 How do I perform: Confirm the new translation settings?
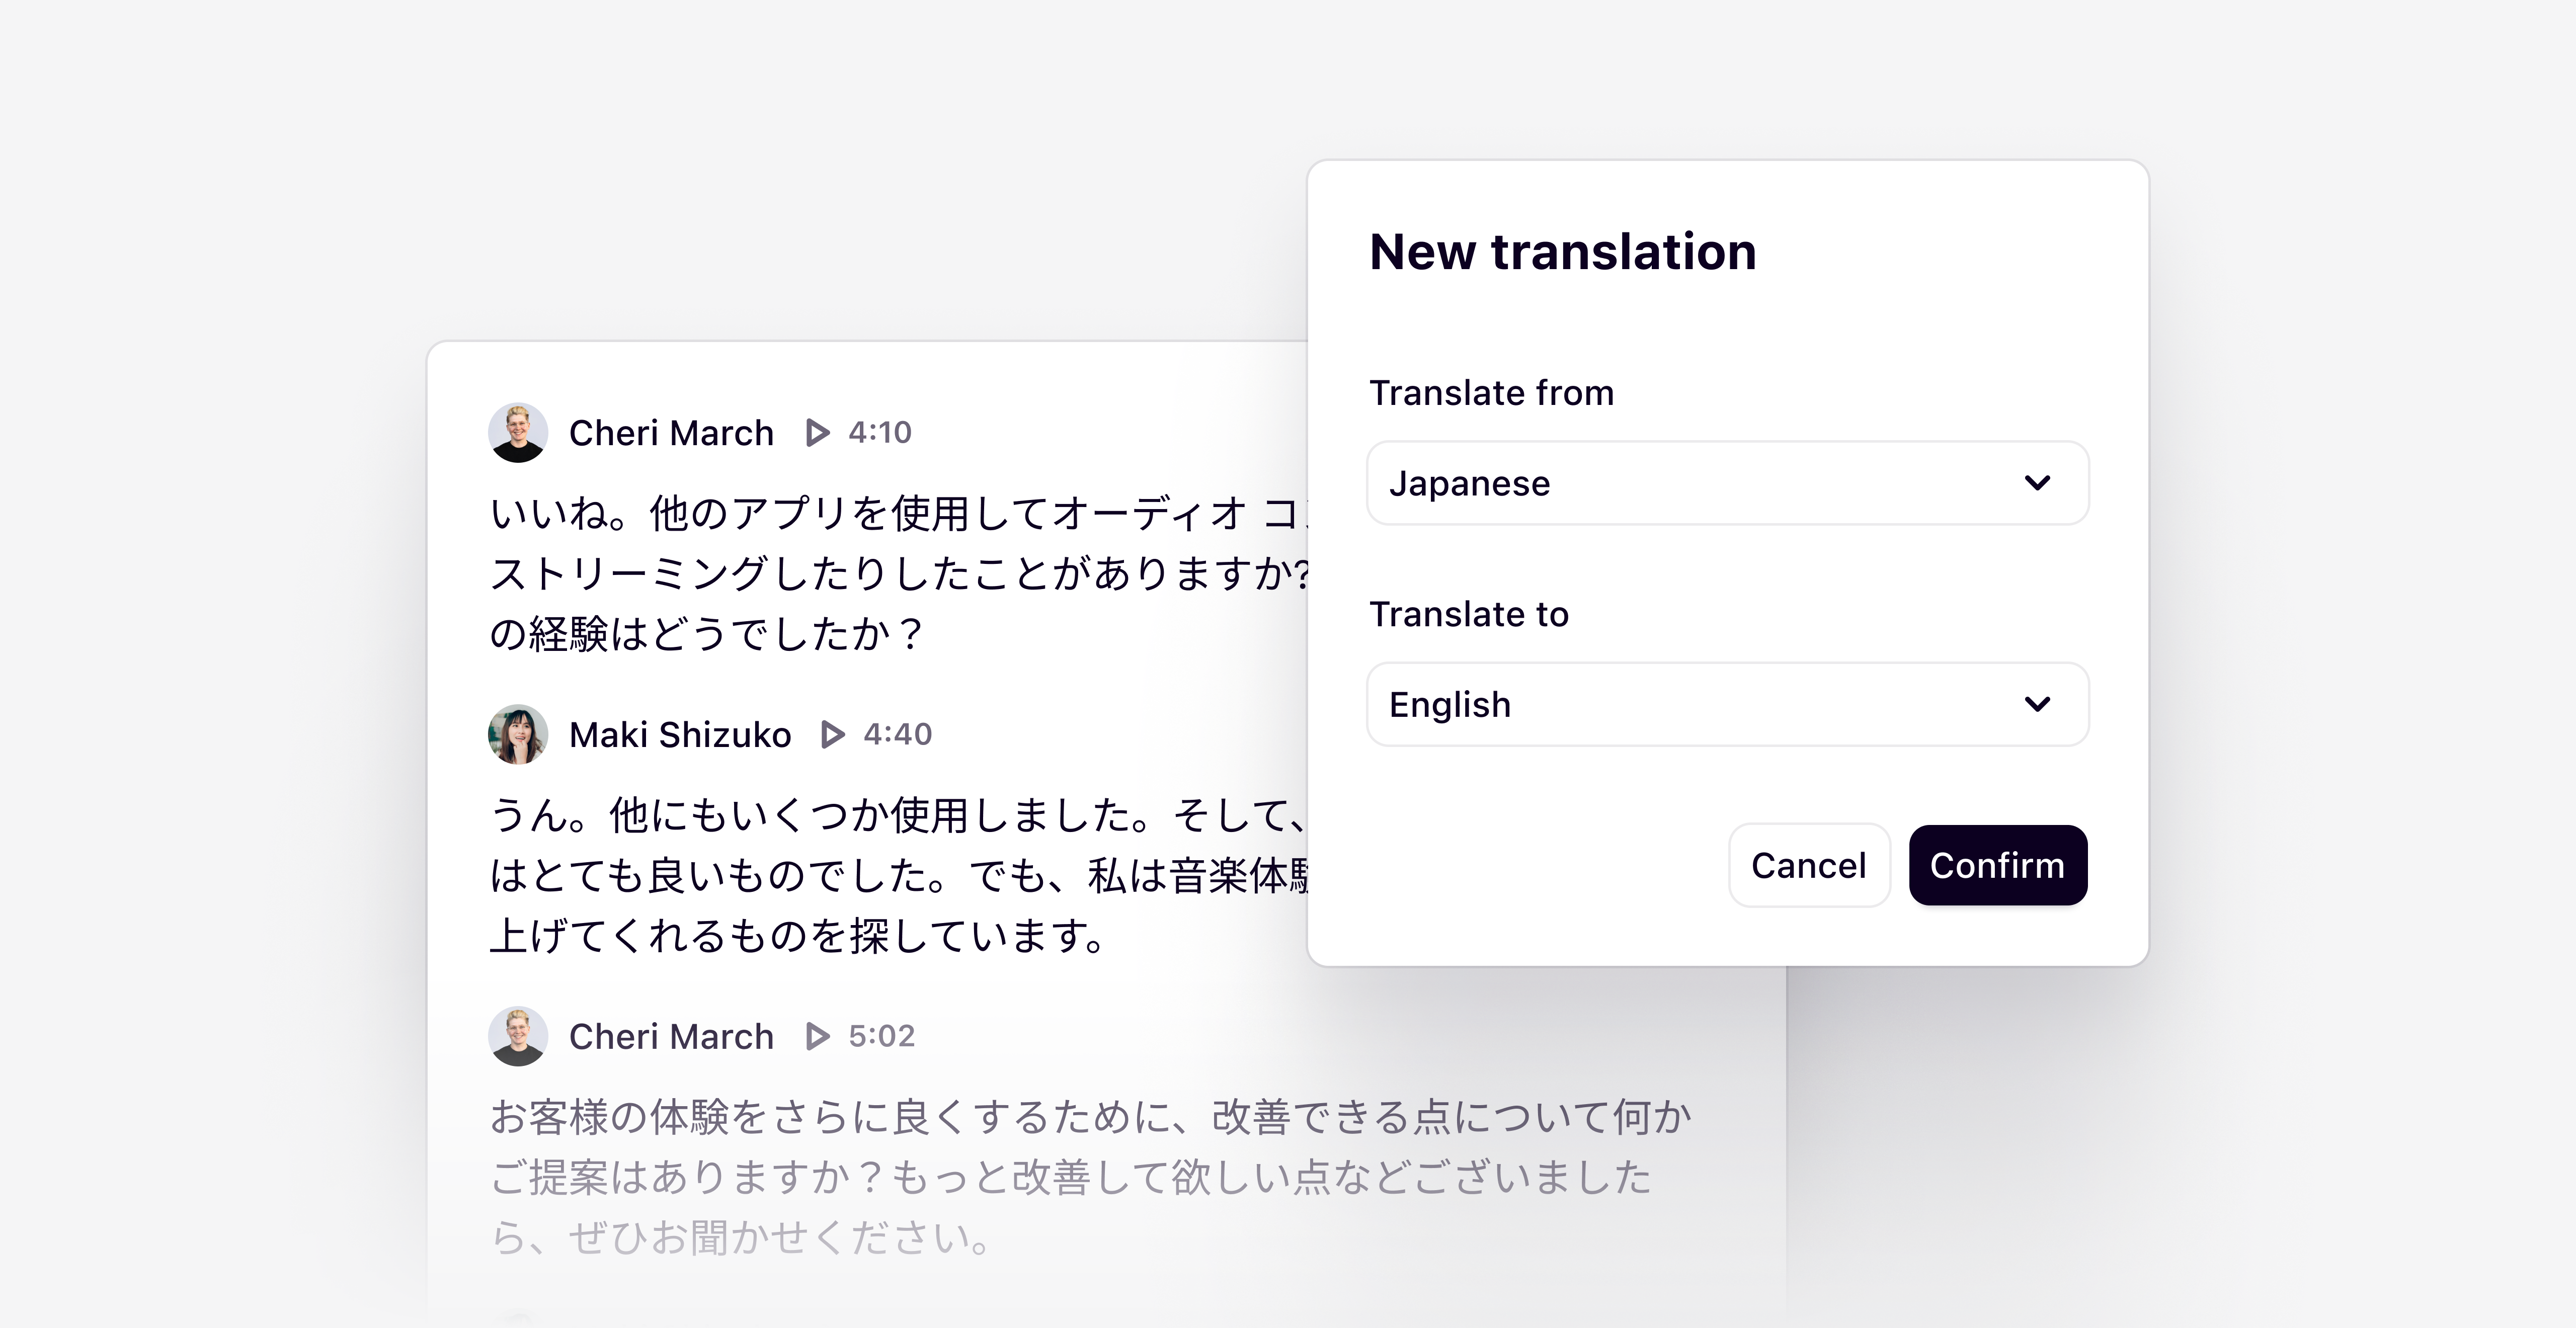point(1997,865)
